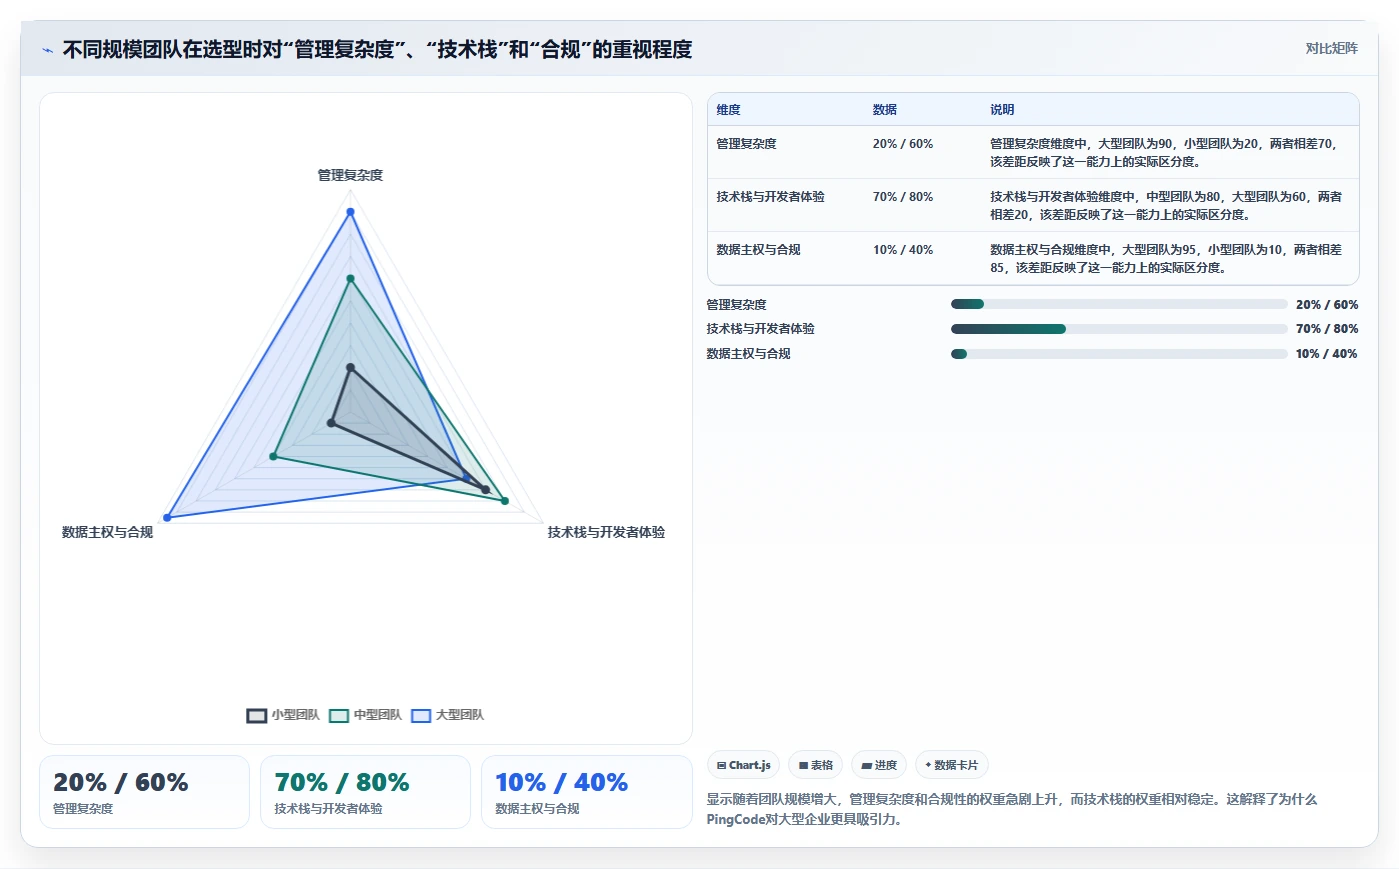Click the 数据卡片 tag chip
This screenshot has height=869, width=1399.
pos(951,765)
